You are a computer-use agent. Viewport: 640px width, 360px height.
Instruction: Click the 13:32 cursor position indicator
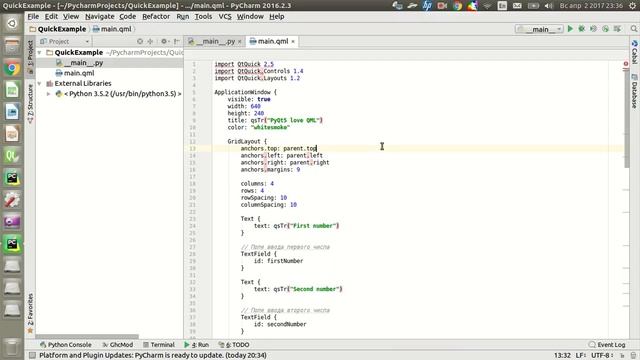click(x=562, y=356)
